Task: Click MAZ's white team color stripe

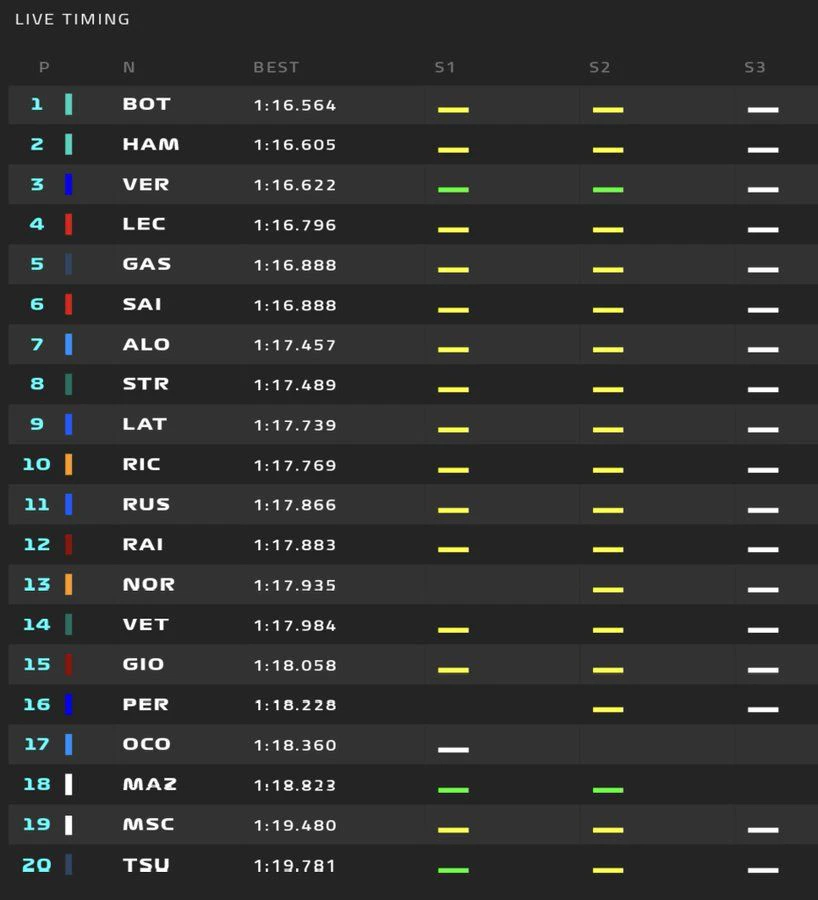Action: tap(68, 785)
